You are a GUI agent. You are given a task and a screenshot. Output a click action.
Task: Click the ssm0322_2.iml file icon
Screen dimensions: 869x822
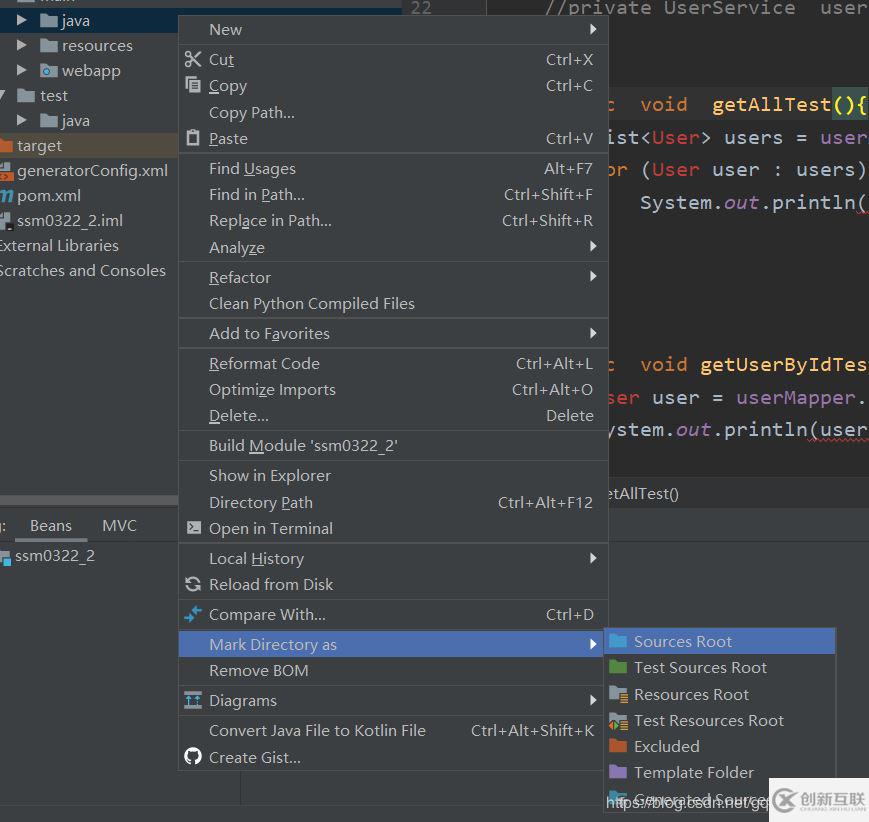click(7, 221)
